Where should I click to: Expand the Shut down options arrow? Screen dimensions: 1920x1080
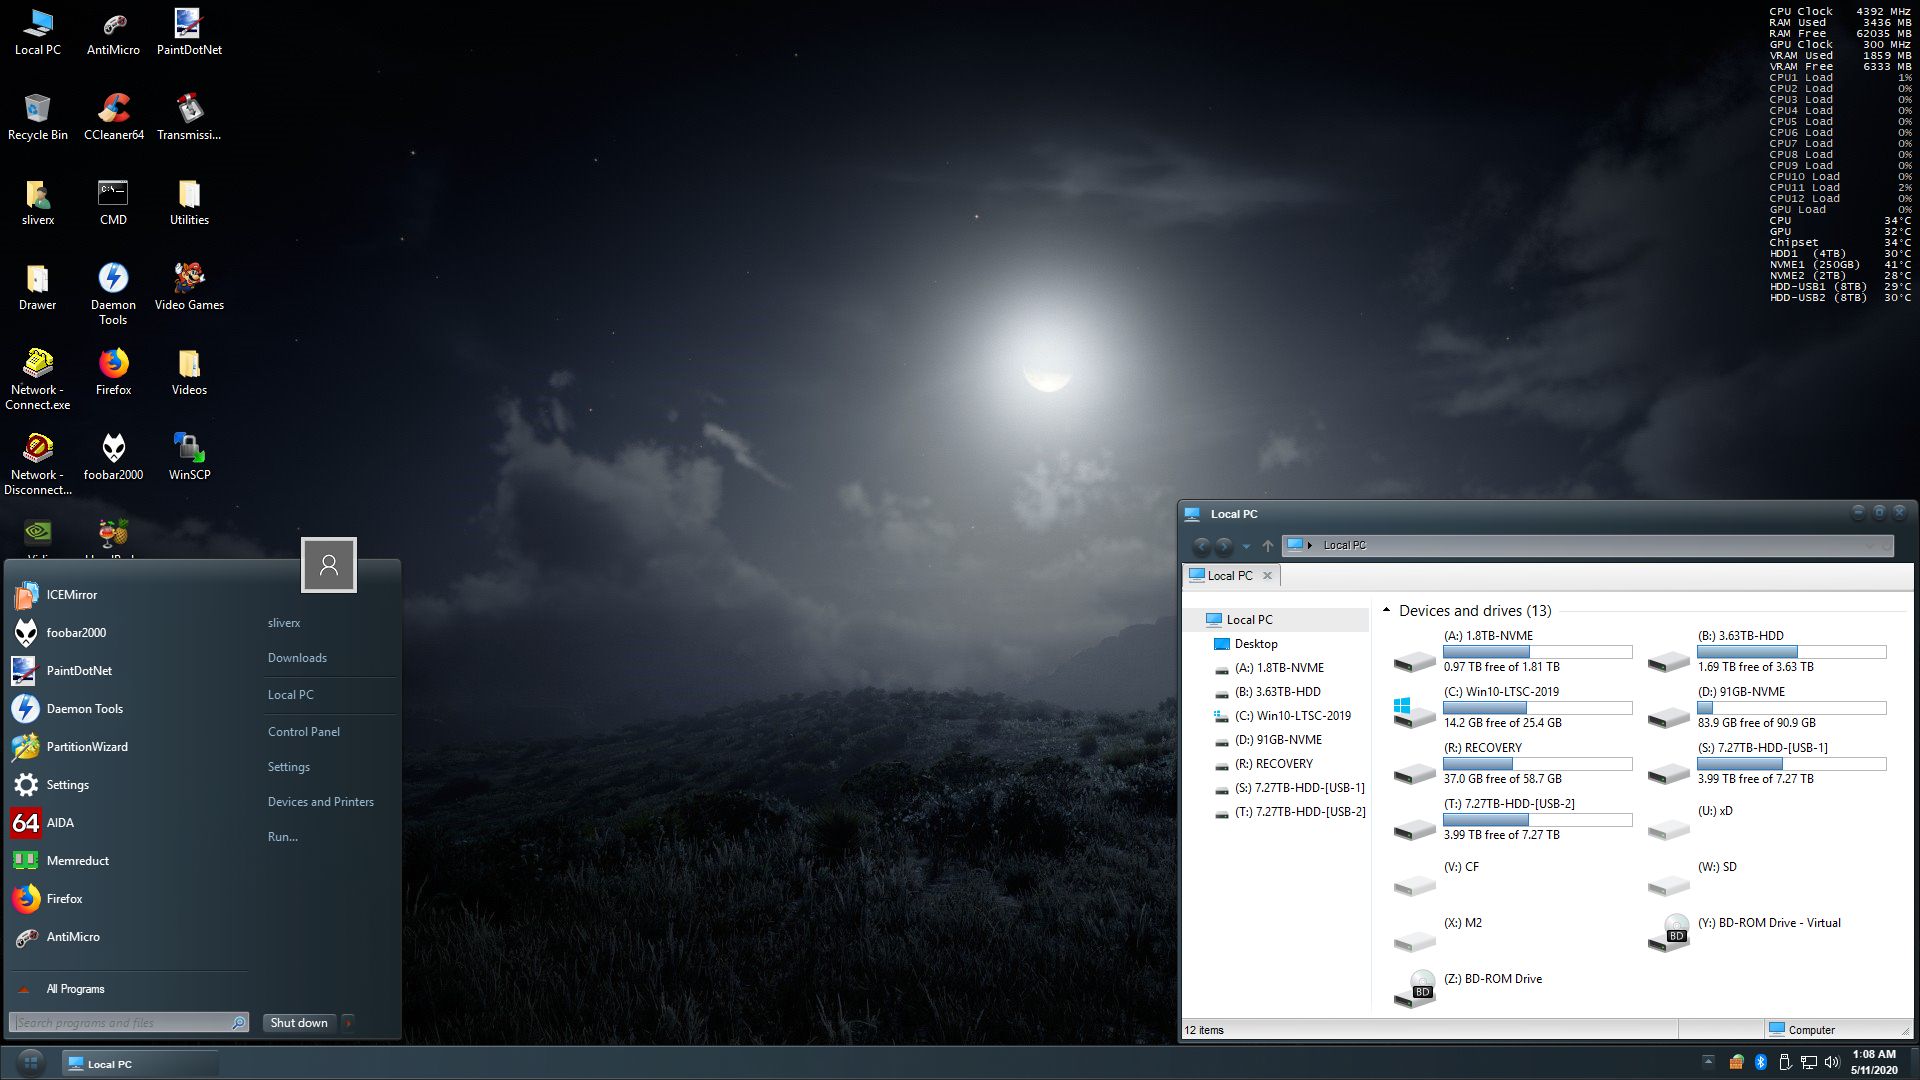[x=347, y=1023]
